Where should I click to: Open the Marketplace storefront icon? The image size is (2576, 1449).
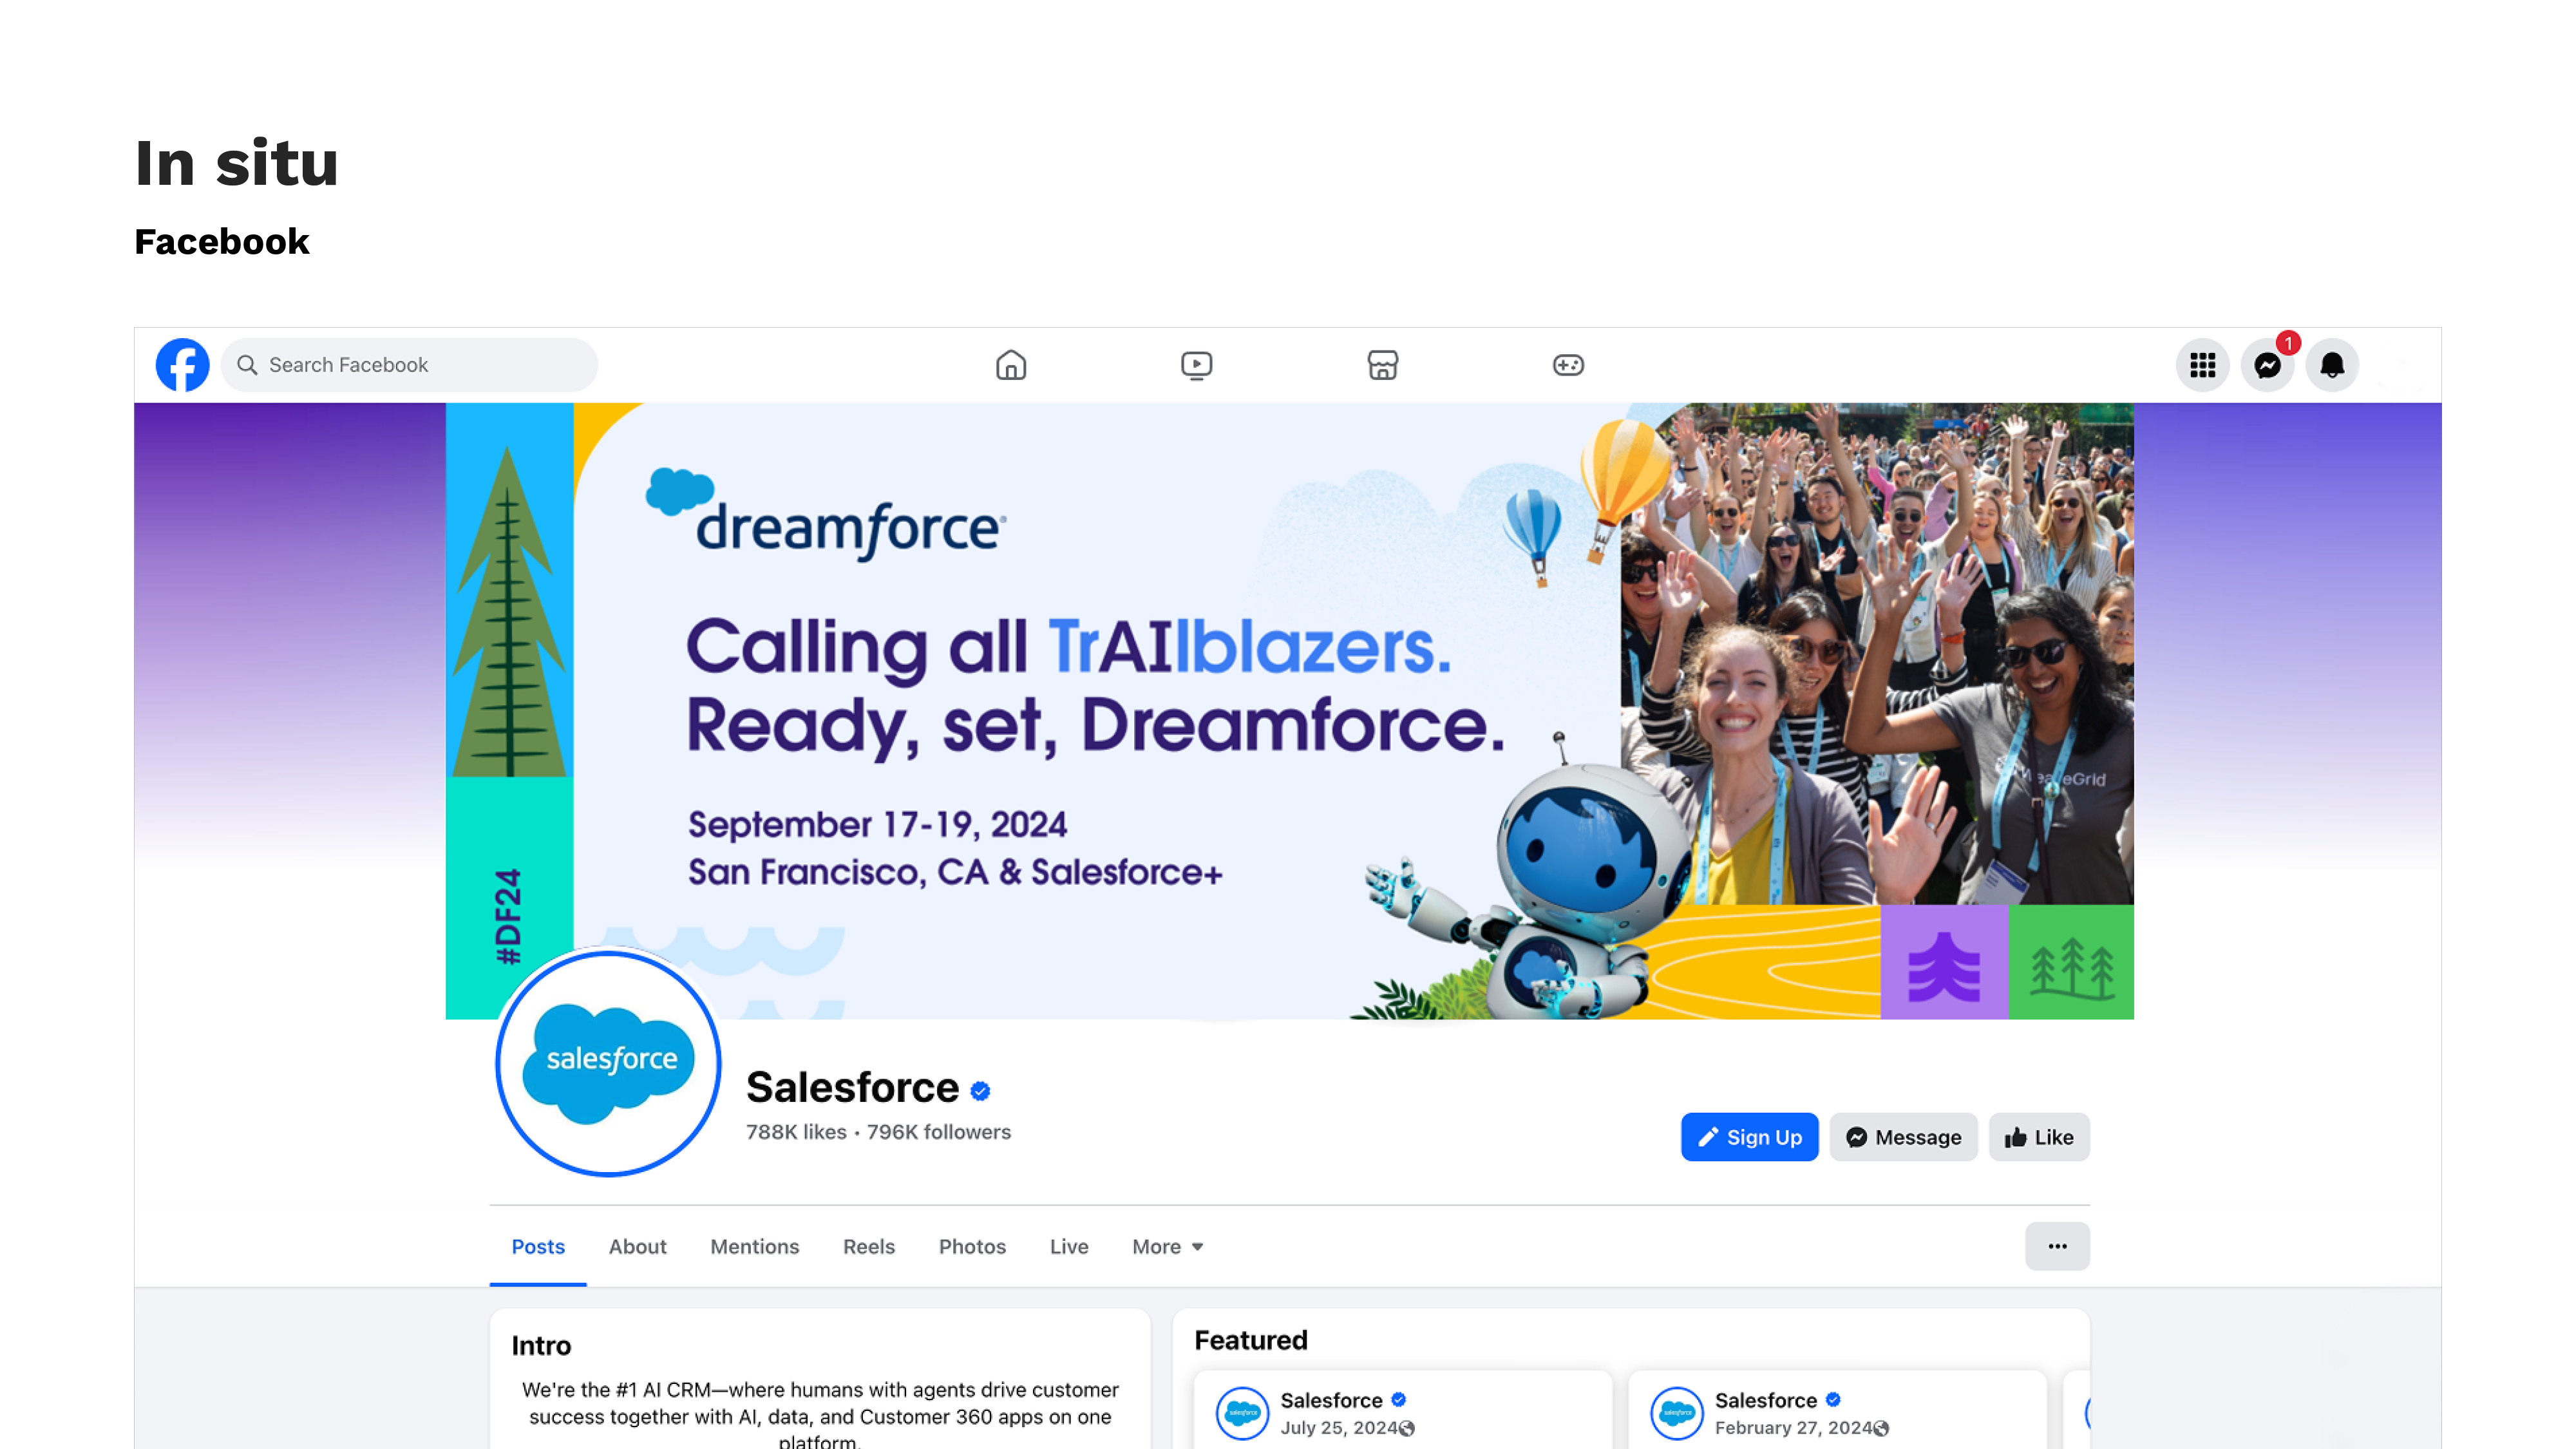click(x=1382, y=365)
